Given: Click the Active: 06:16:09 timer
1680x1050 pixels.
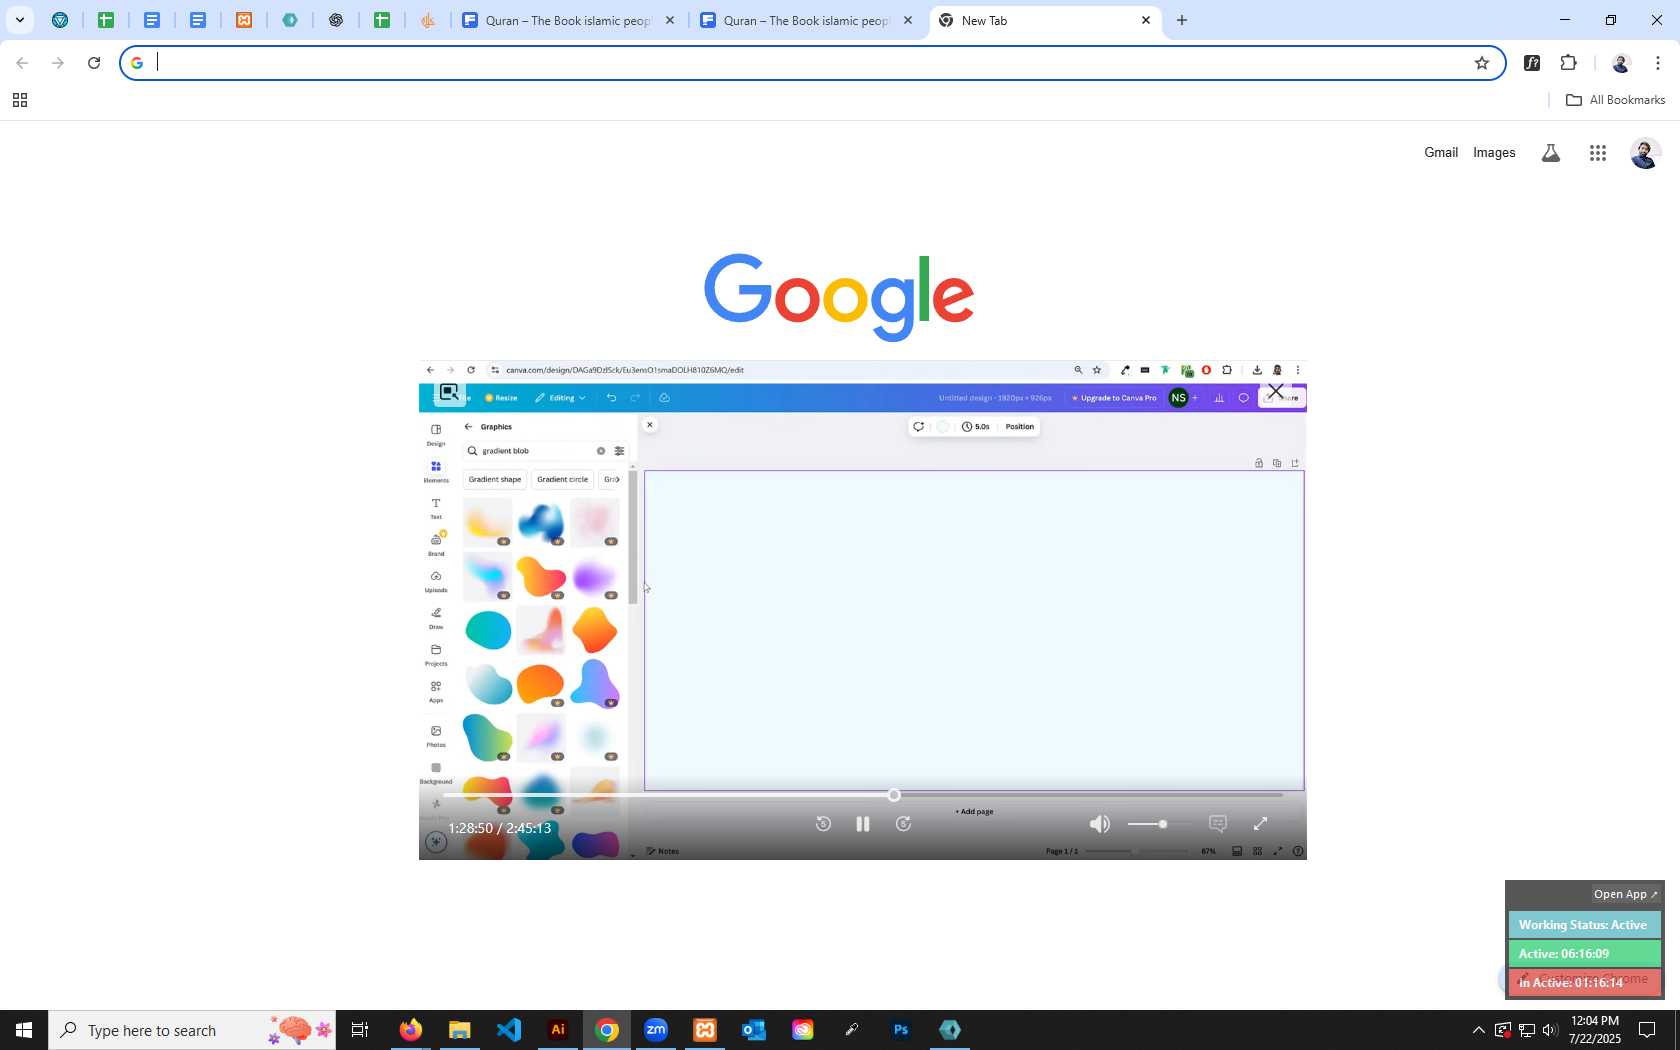Looking at the screenshot, I should [x=1584, y=954].
